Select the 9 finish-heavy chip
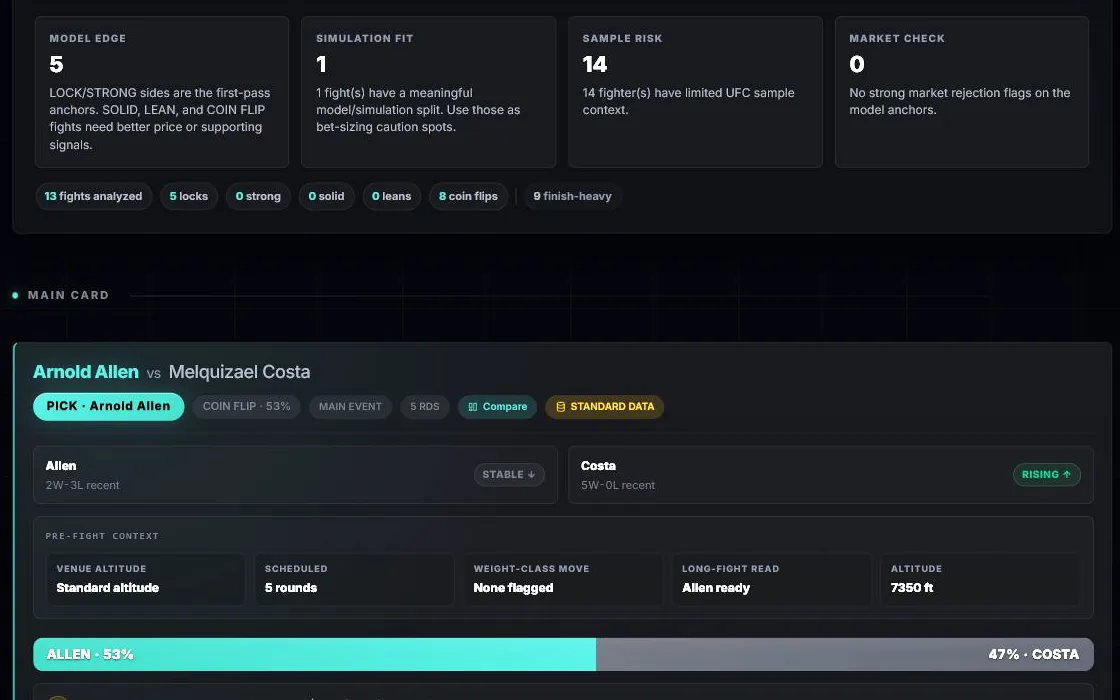The height and width of the screenshot is (700, 1120). [x=572, y=196]
